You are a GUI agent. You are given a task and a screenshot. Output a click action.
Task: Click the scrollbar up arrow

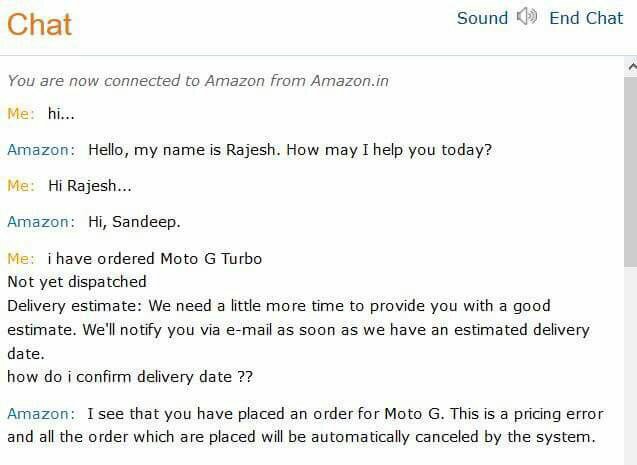pyautogui.click(x=631, y=67)
